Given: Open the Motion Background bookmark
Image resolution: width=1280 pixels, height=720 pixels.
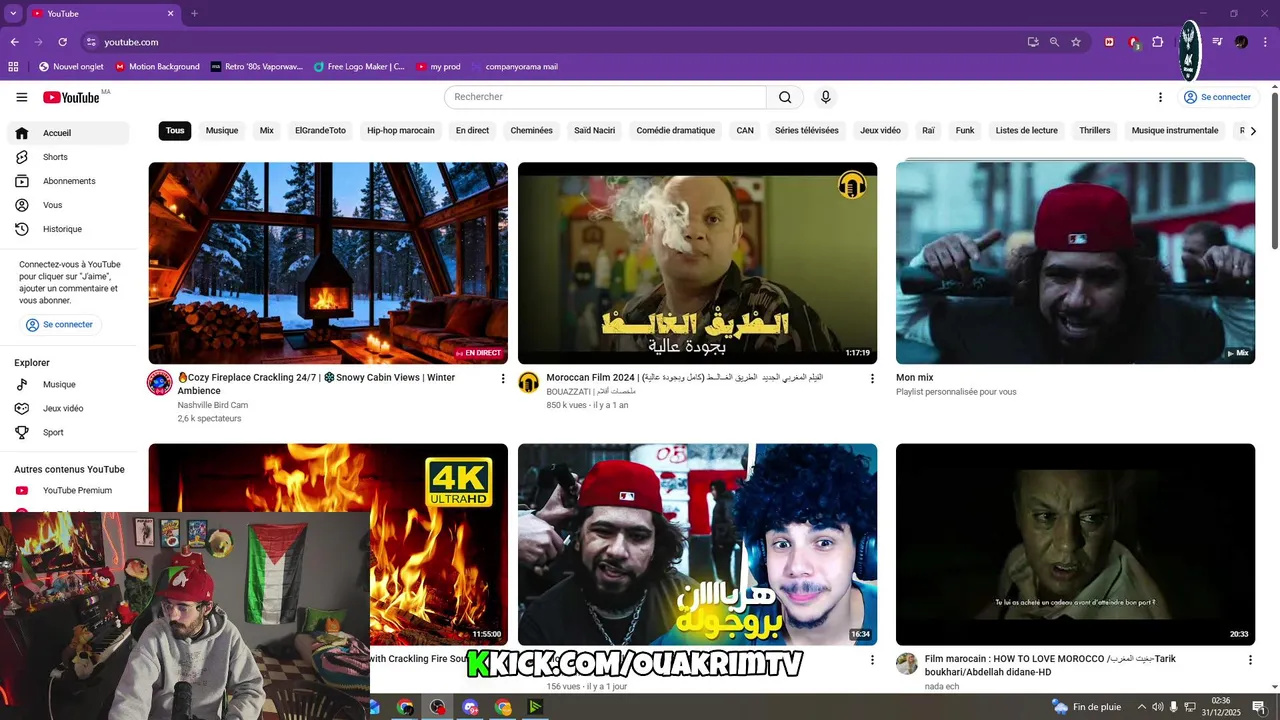Looking at the screenshot, I should 157,67.
